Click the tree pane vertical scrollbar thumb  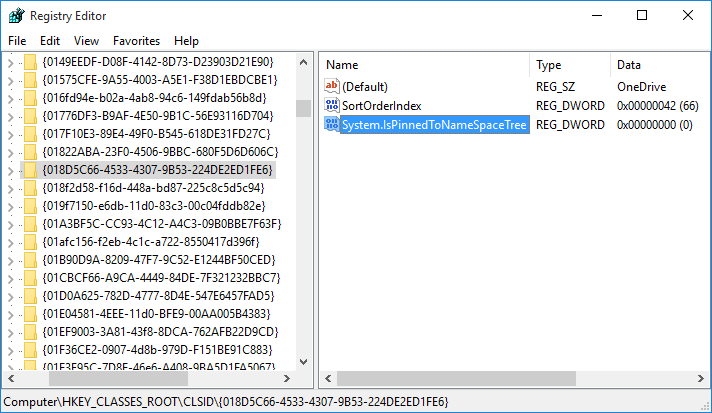click(304, 108)
